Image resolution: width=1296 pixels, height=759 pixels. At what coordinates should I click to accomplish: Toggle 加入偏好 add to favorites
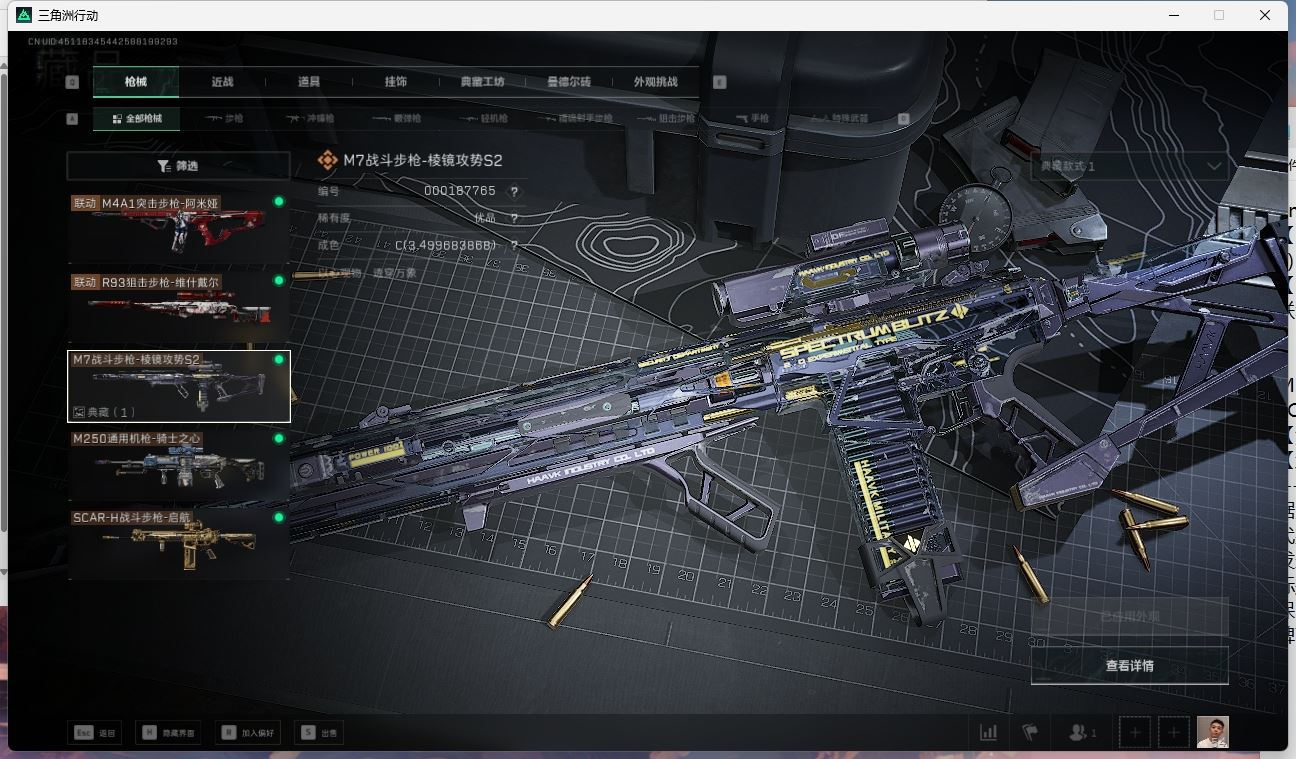pos(250,733)
